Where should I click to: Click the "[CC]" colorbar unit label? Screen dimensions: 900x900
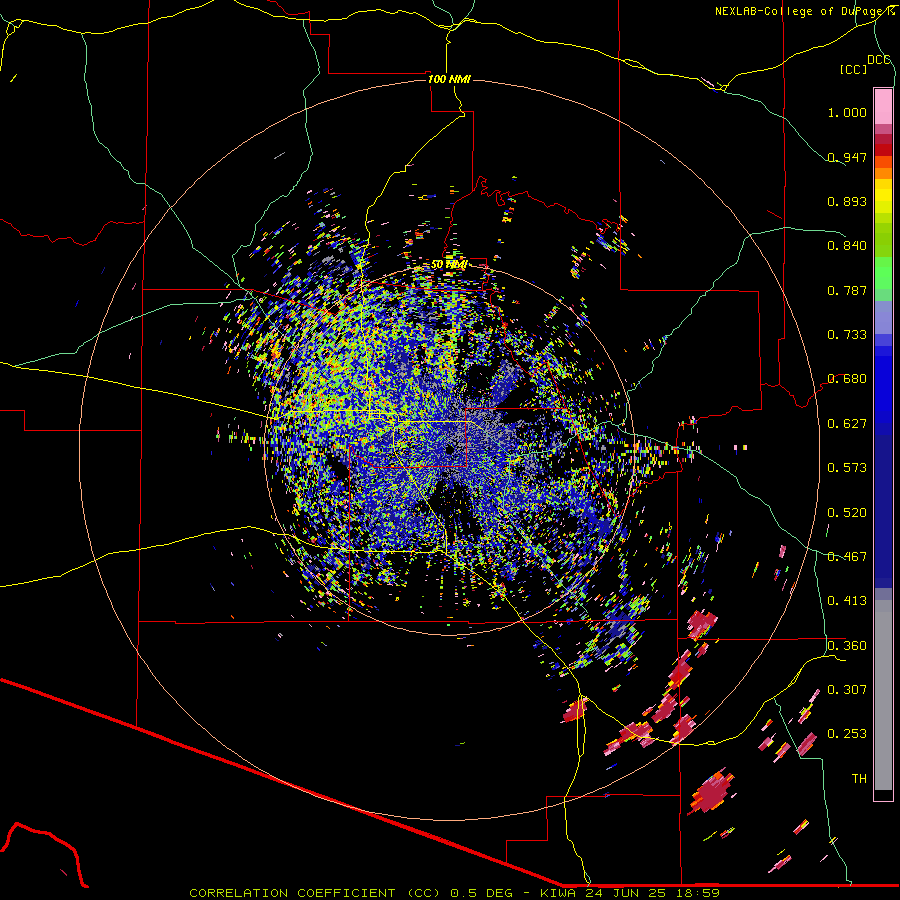pos(853,69)
